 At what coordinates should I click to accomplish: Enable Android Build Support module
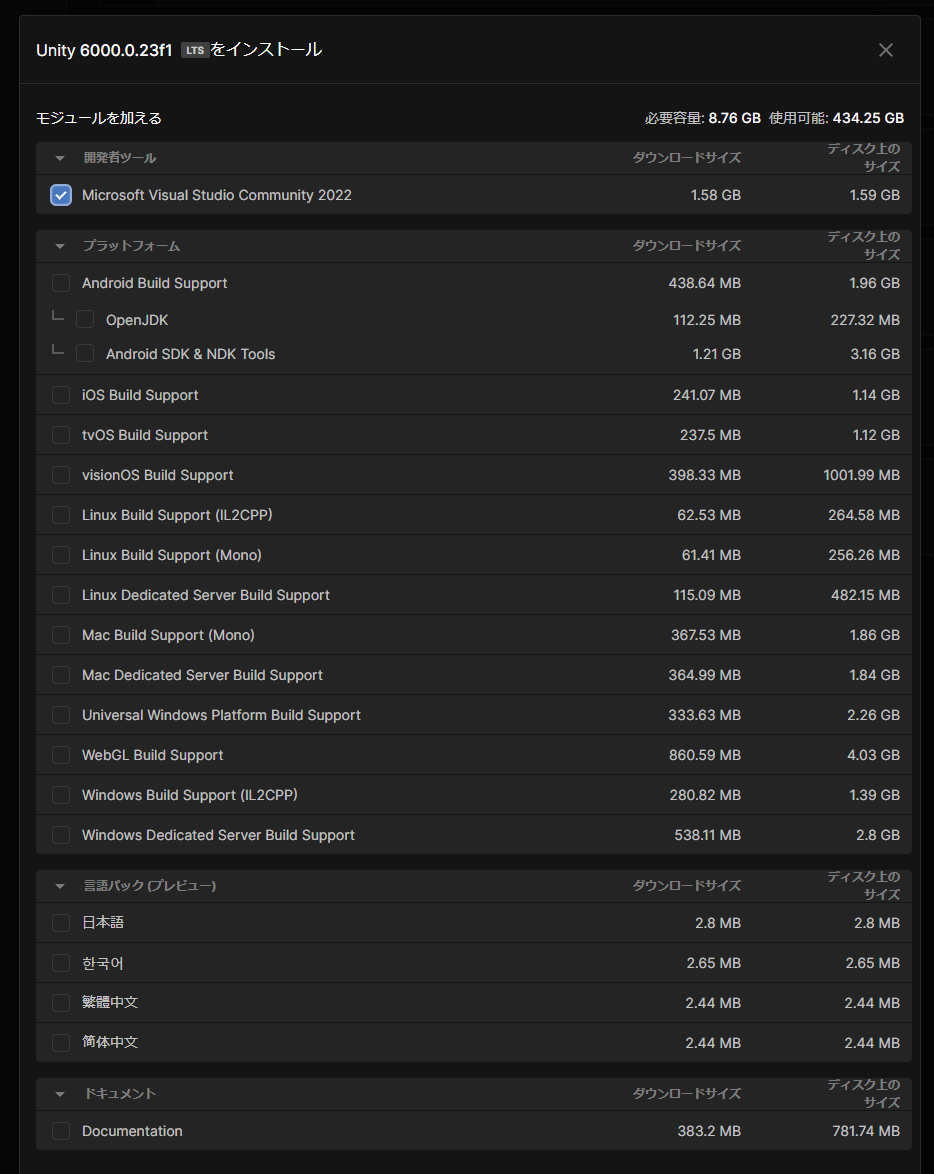tap(61, 283)
